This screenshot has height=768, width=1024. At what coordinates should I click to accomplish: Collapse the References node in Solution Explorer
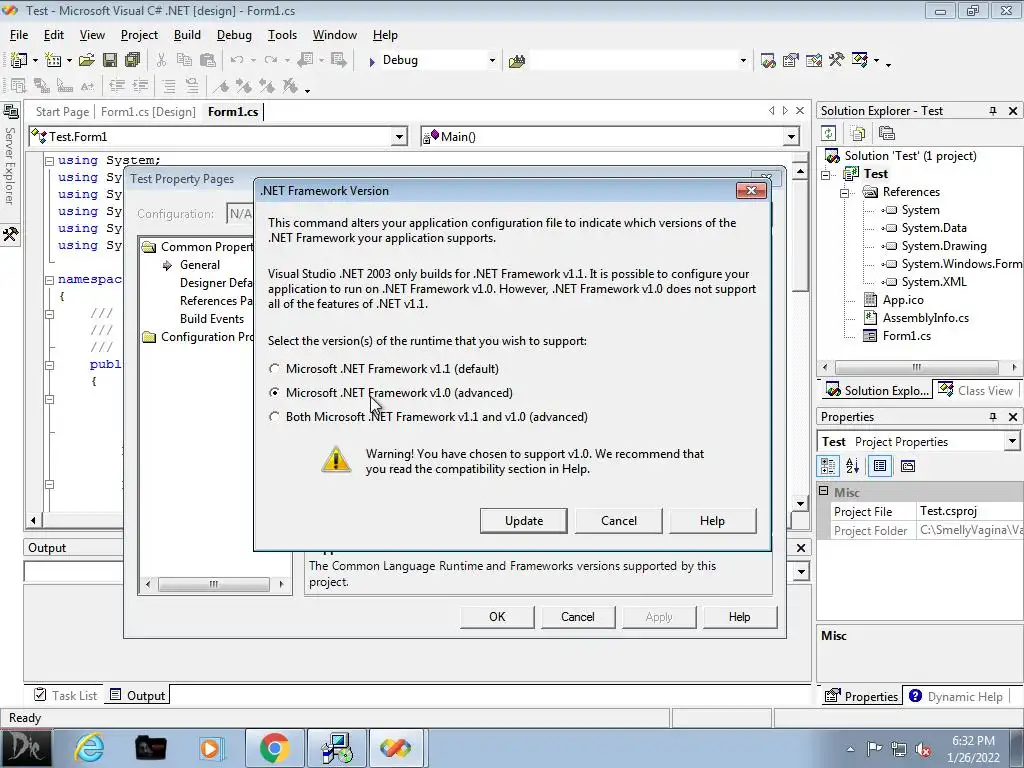[844, 193]
